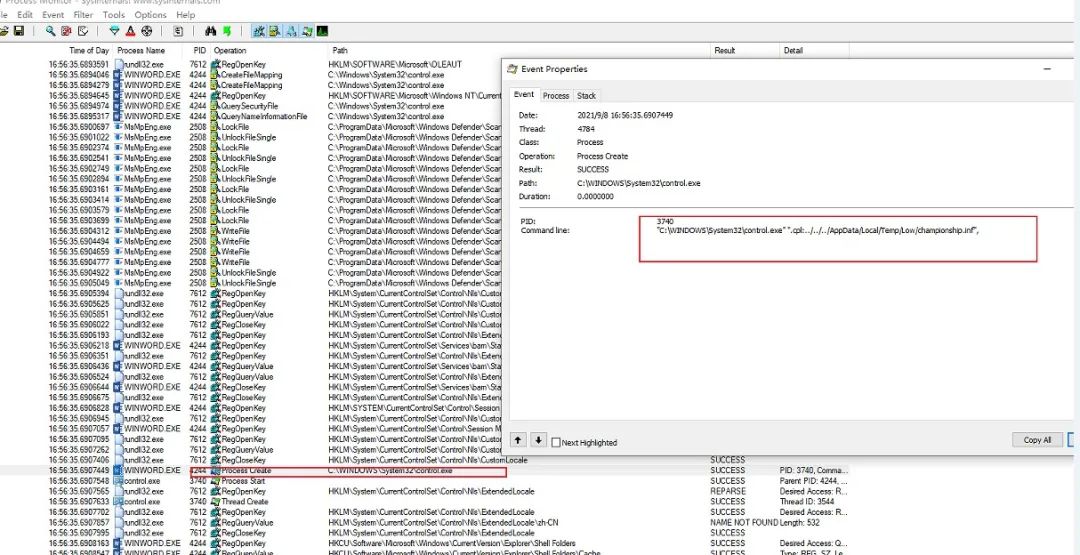1080x555 pixels.
Task: Click the Find binoculars icon
Action: pyautogui.click(x=210, y=31)
